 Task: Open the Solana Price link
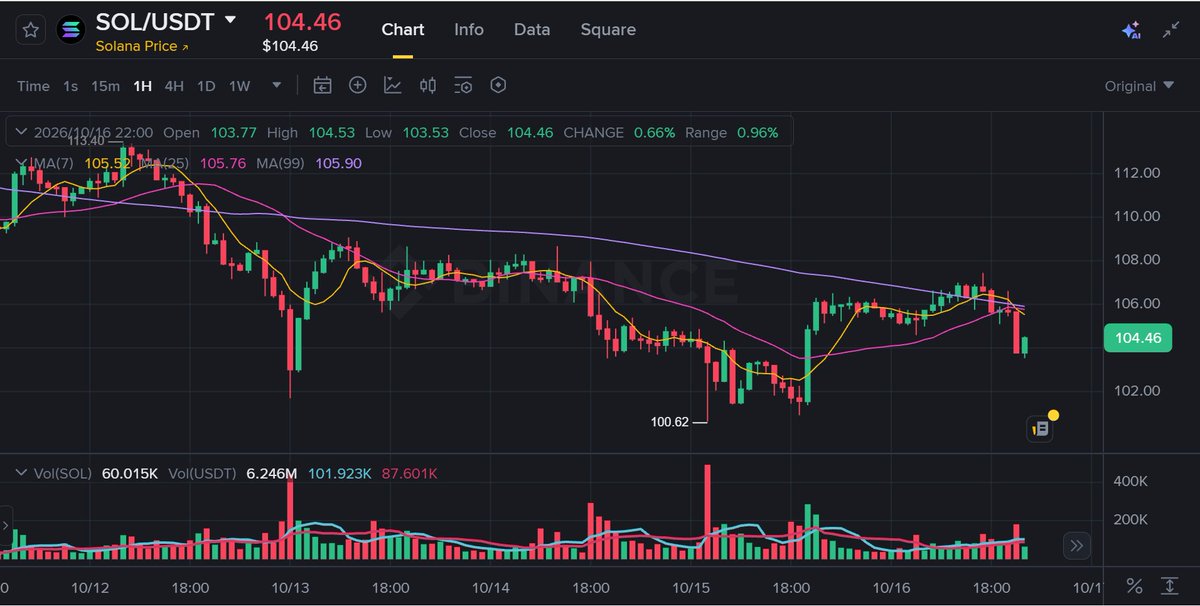pos(142,46)
